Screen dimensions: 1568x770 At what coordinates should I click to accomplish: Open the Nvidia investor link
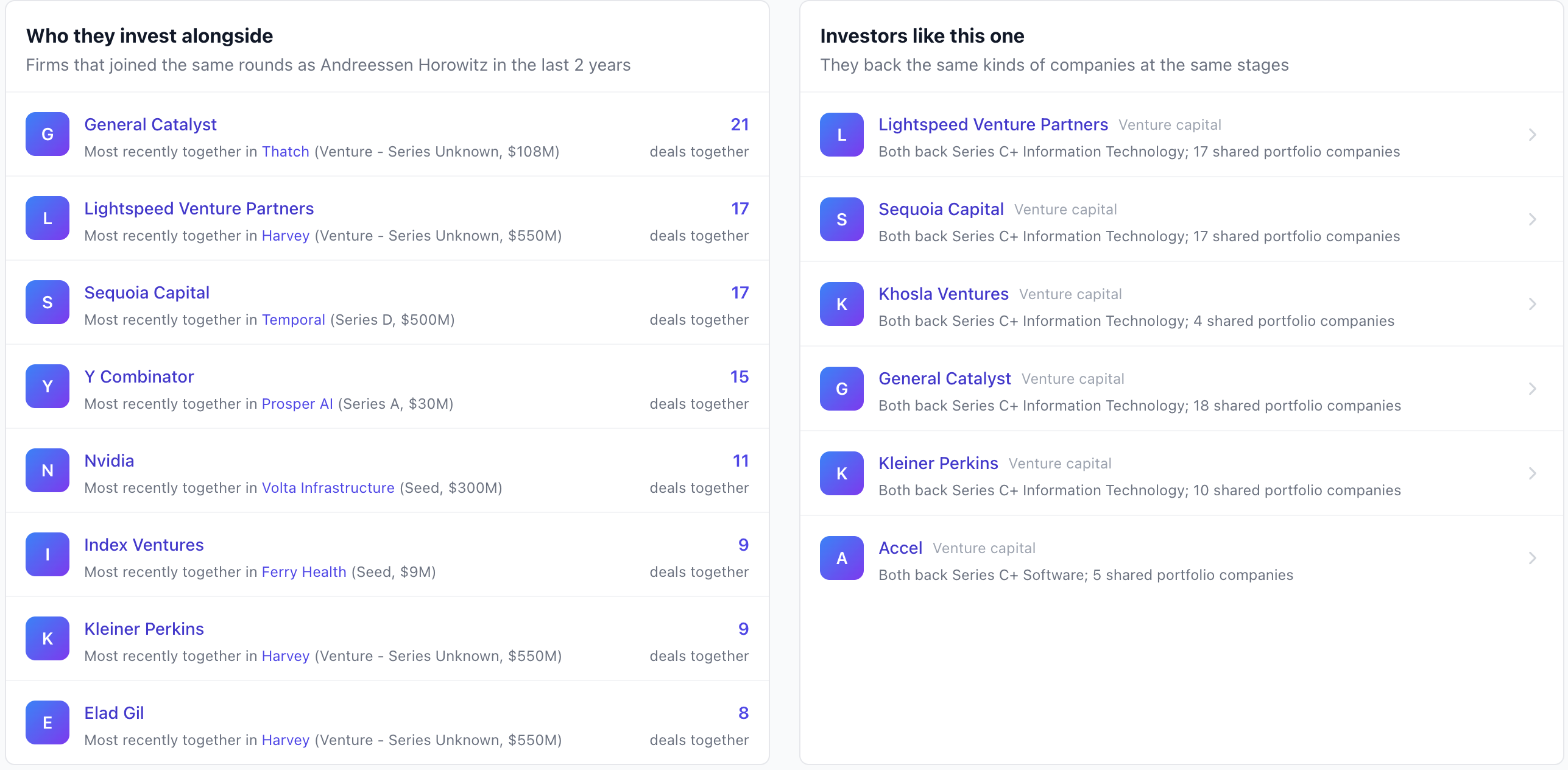109,460
